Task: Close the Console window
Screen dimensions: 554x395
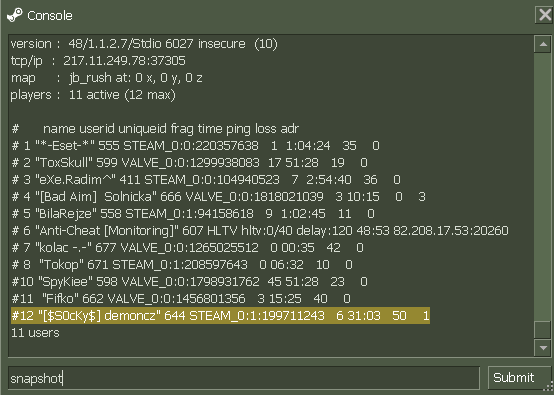Action: (x=544, y=15)
